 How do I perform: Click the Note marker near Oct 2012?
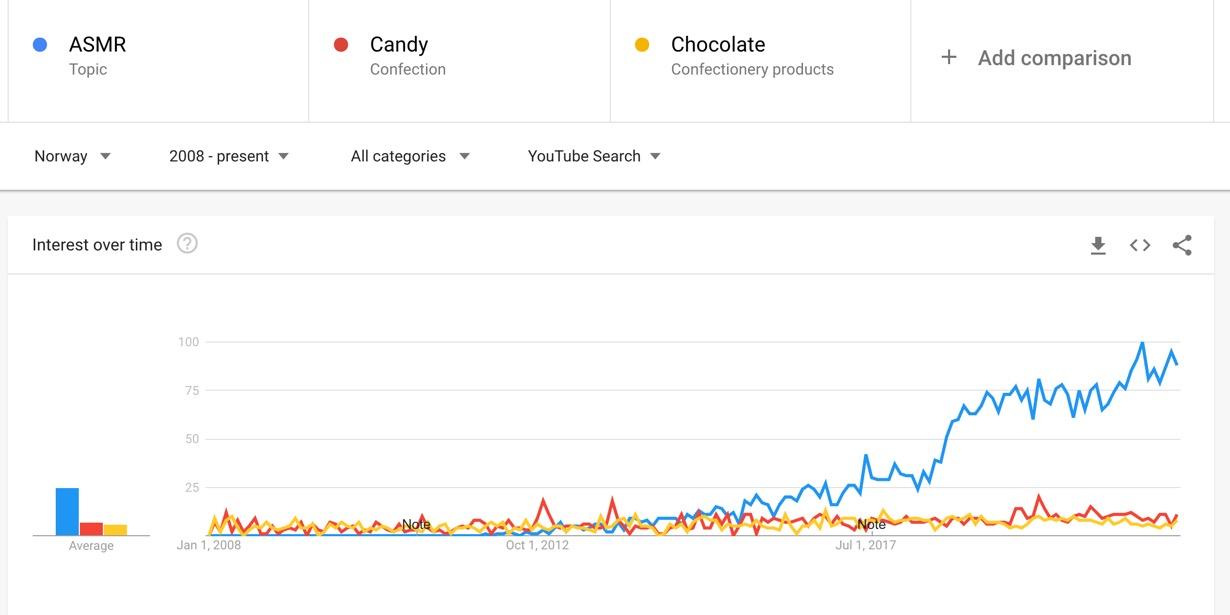[x=416, y=524]
